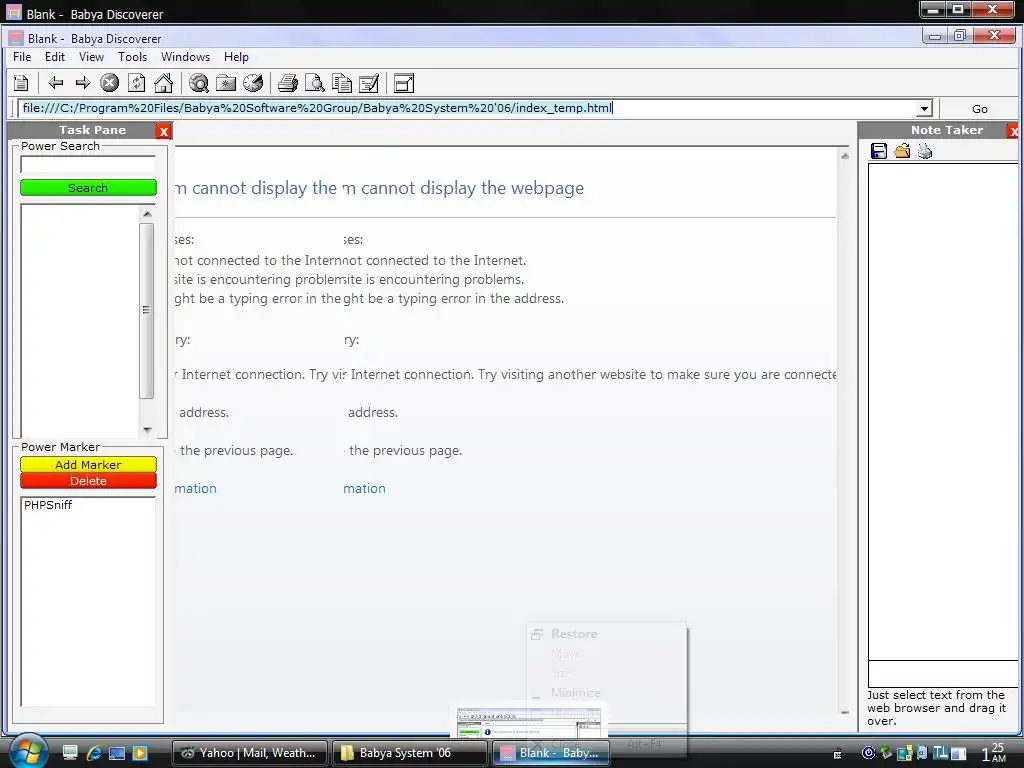Viewport: 1024px width, 768px height.
Task: Click the Note Taker text area
Action: point(942,411)
